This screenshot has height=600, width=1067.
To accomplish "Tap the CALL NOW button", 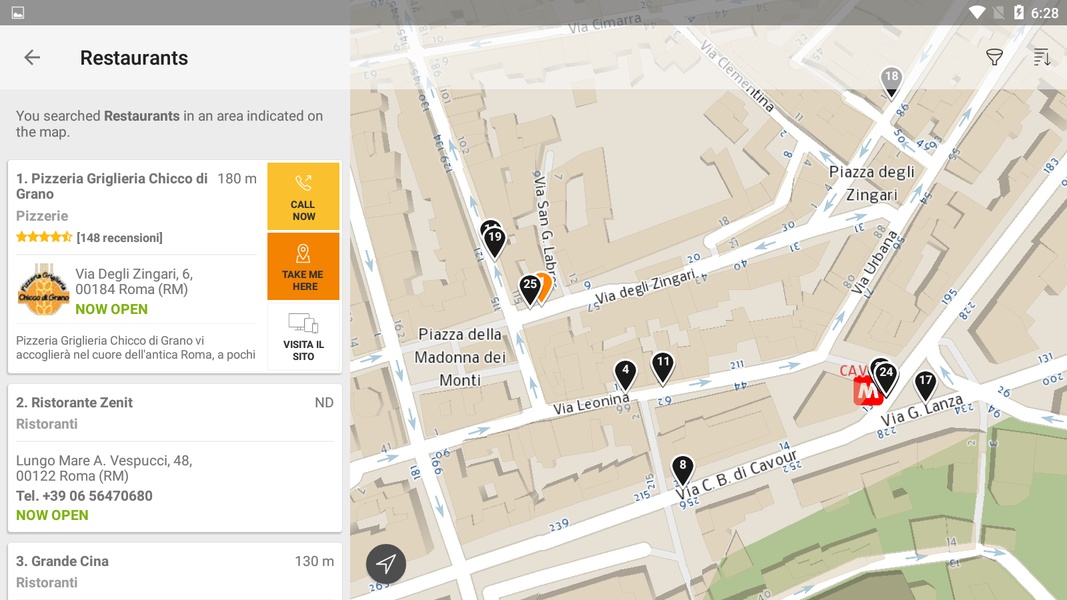I will click(303, 197).
